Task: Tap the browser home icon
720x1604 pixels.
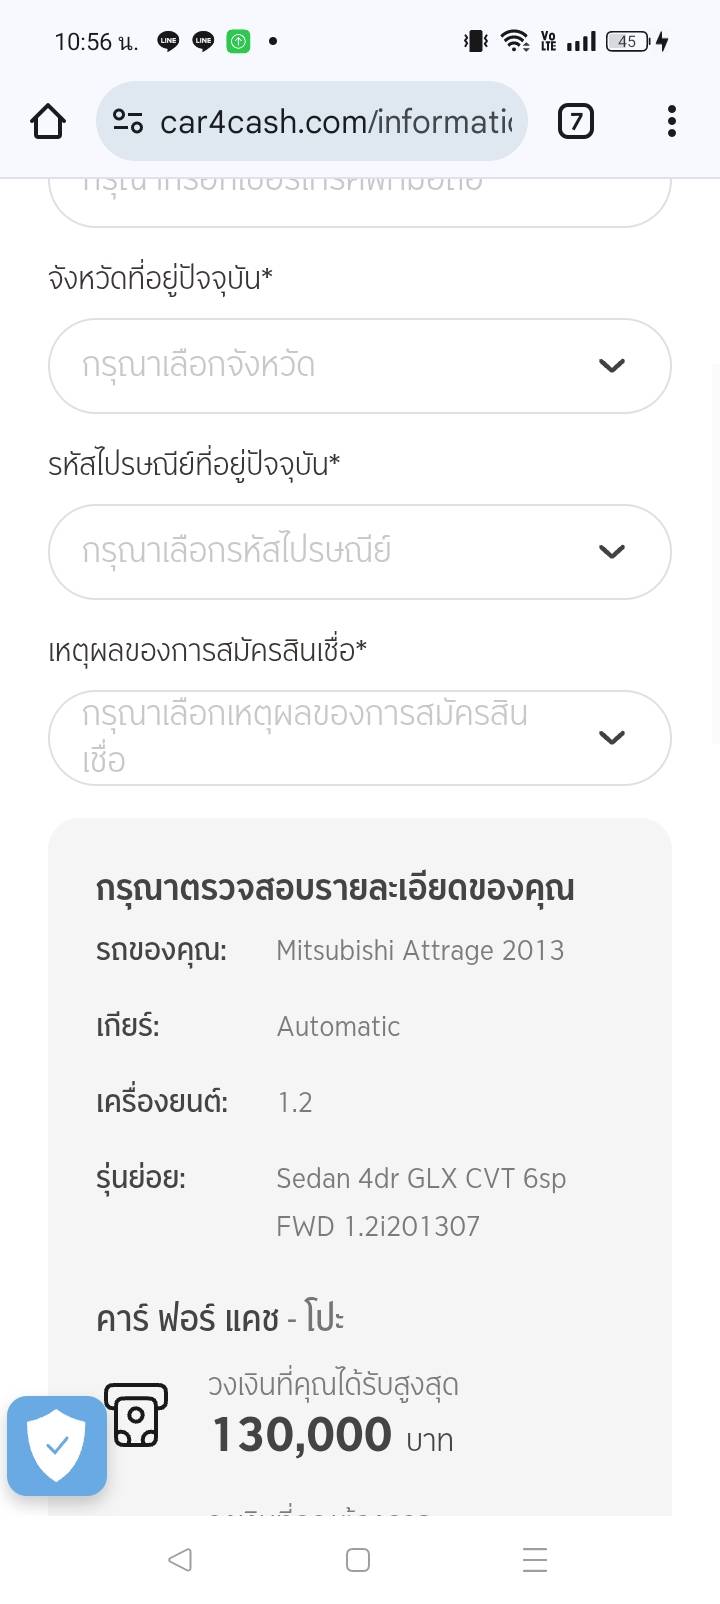Action: (x=48, y=122)
